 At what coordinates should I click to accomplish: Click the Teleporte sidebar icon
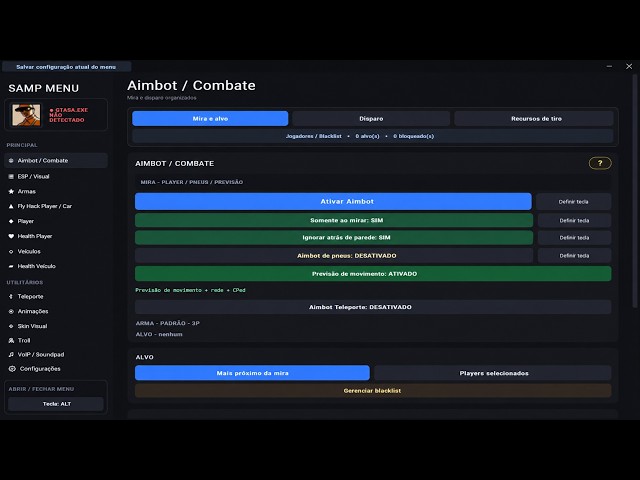(x=11, y=297)
